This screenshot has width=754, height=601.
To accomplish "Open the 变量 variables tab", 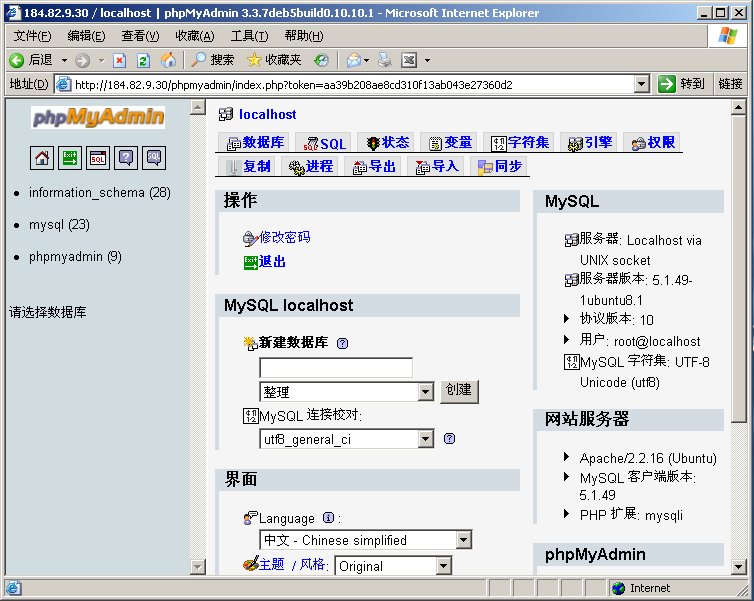I will pyautogui.click(x=449, y=142).
